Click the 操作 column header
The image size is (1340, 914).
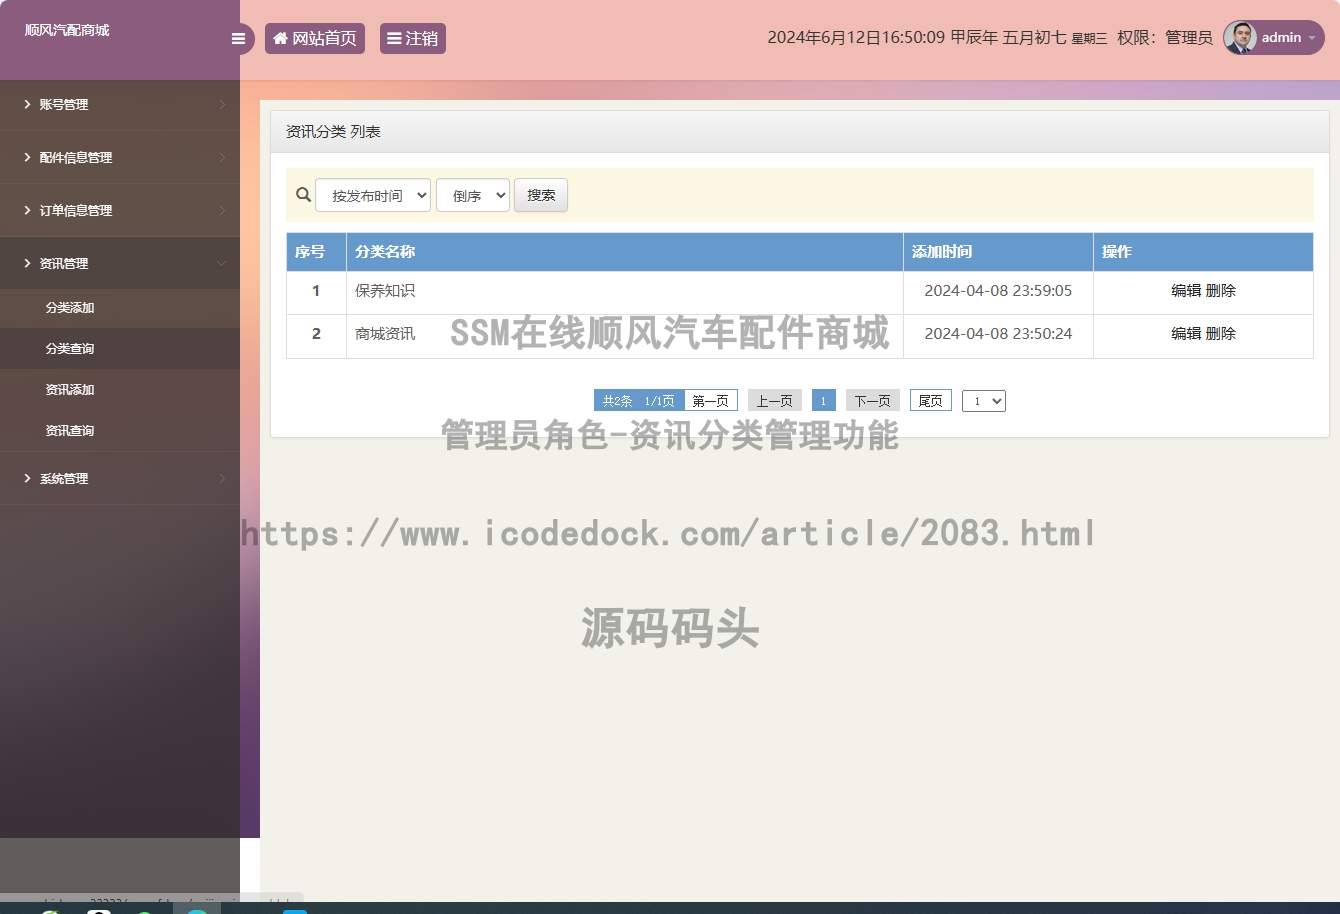(1203, 252)
